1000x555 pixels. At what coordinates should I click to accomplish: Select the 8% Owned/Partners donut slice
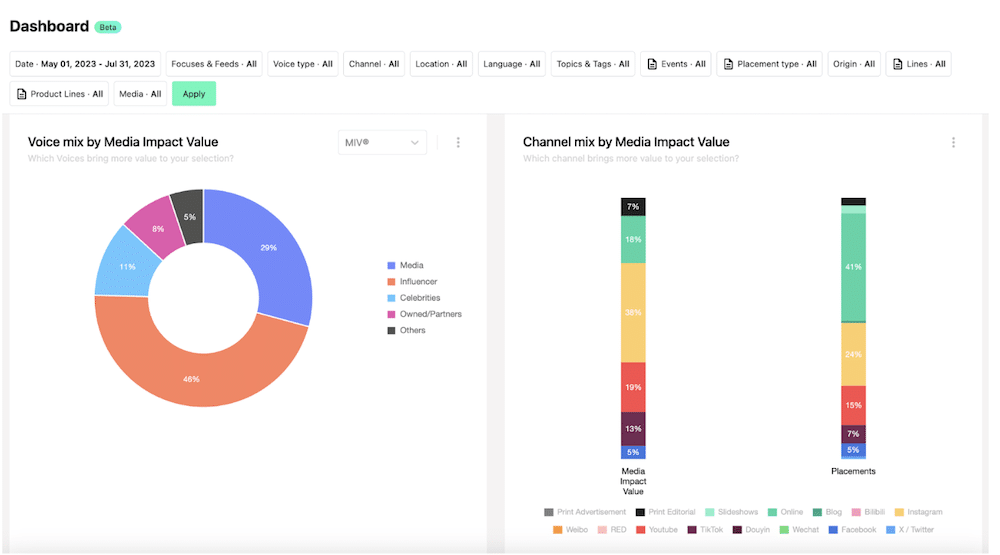click(x=158, y=228)
